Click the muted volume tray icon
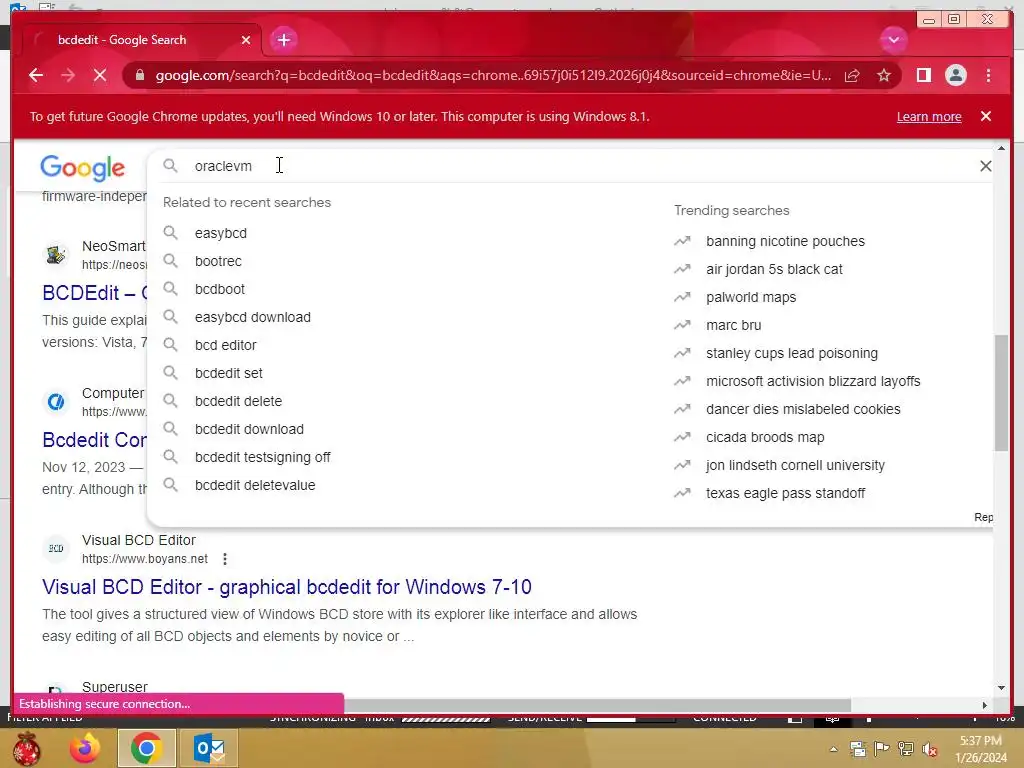Image resolution: width=1024 pixels, height=768 pixels. click(929, 750)
